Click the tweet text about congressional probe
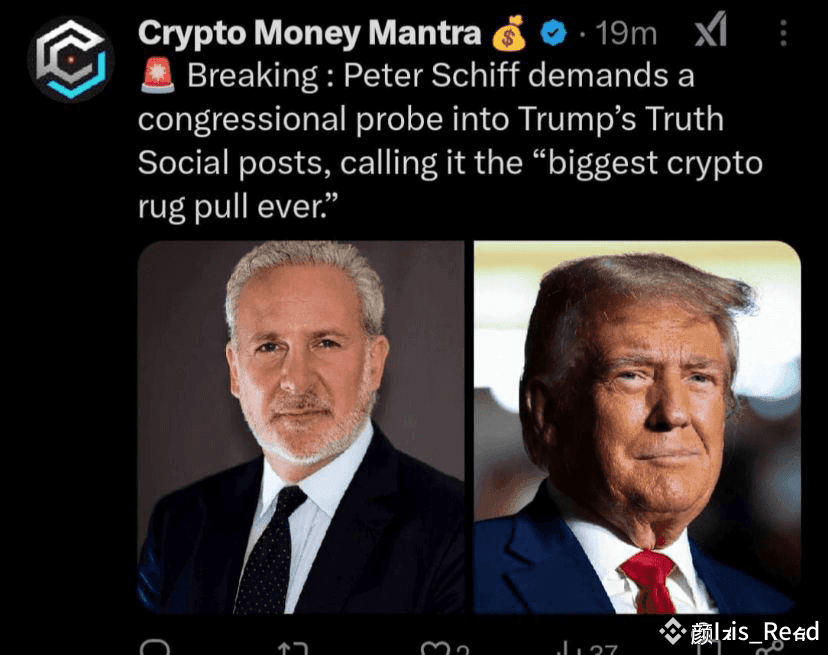The height and width of the screenshot is (655, 828). tap(450, 141)
